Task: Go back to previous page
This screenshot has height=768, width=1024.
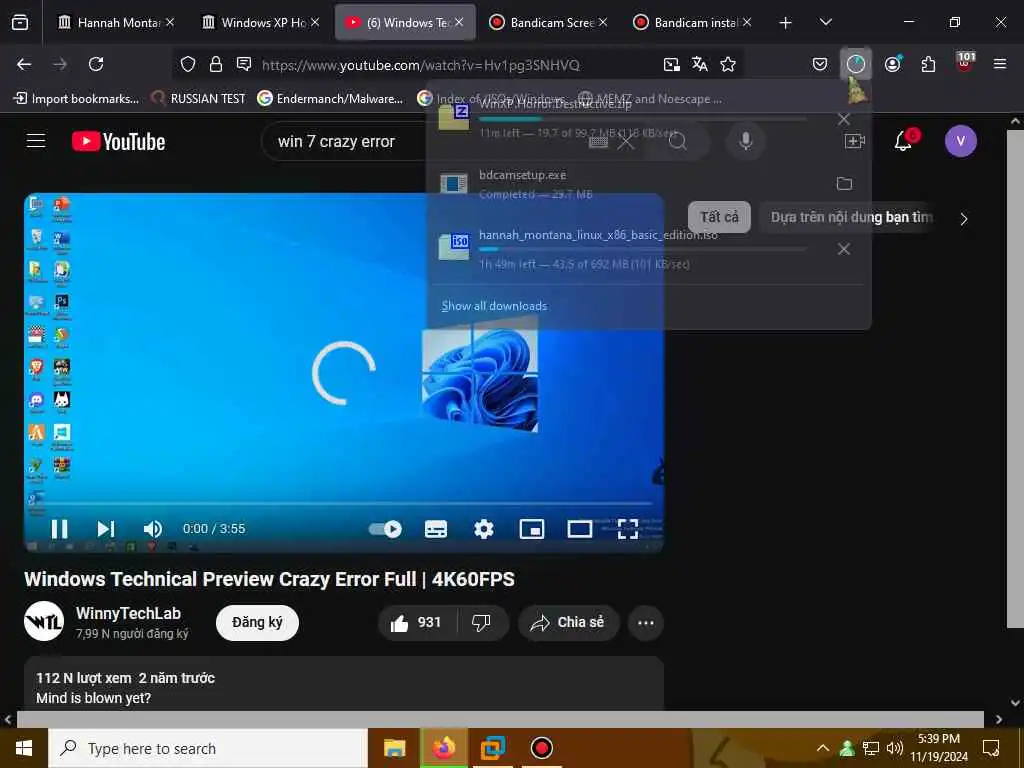Action: (x=24, y=64)
